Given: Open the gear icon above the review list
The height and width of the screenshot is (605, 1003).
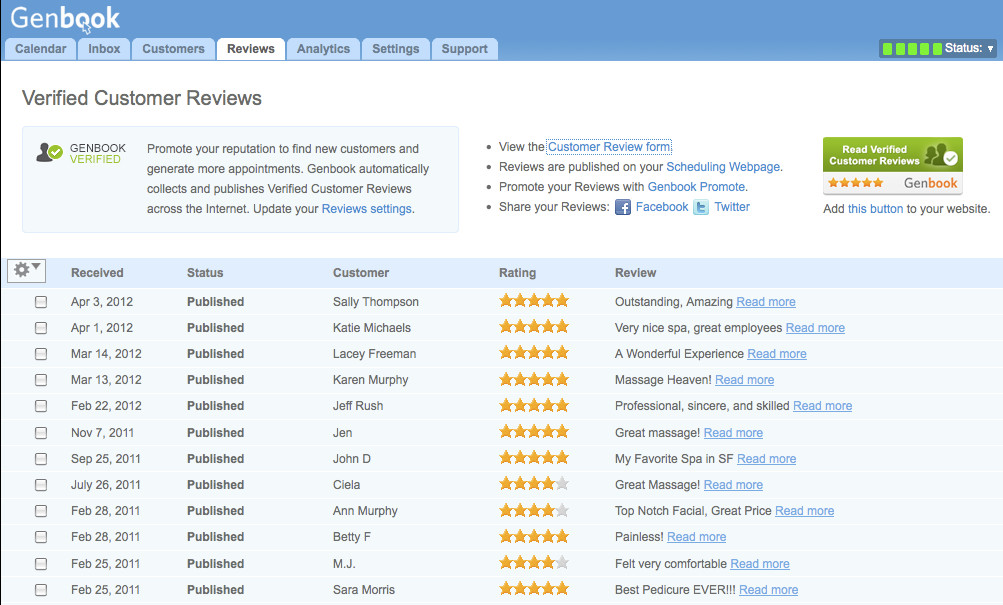Looking at the screenshot, I should coord(21,270).
